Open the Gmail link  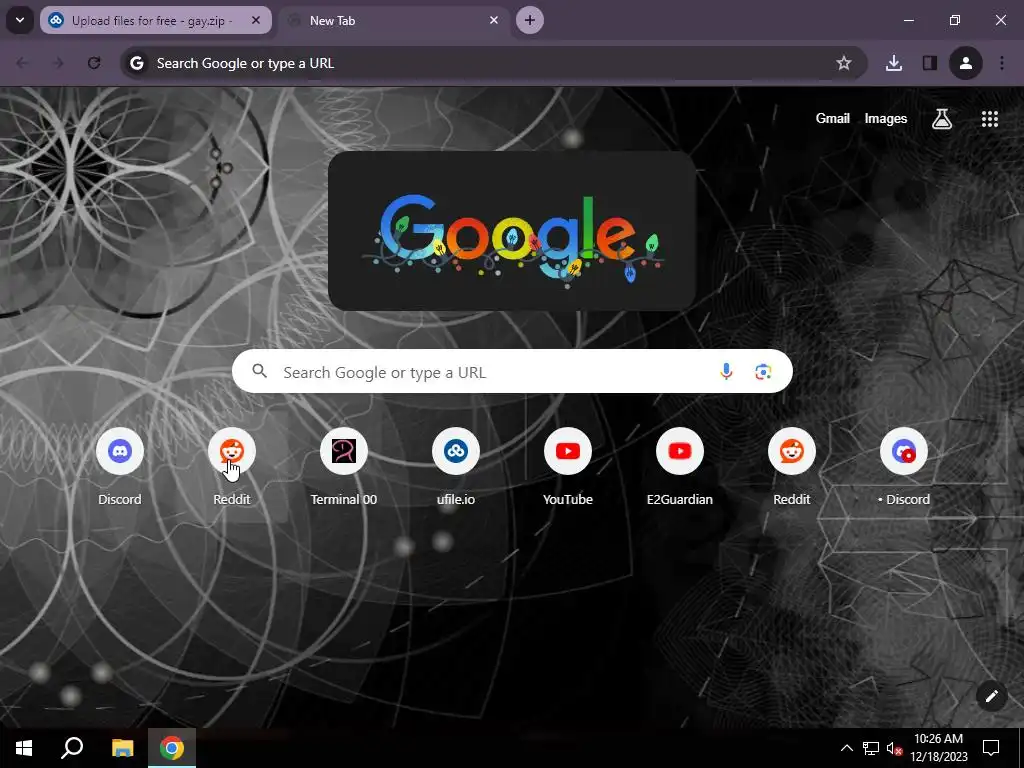coord(833,118)
